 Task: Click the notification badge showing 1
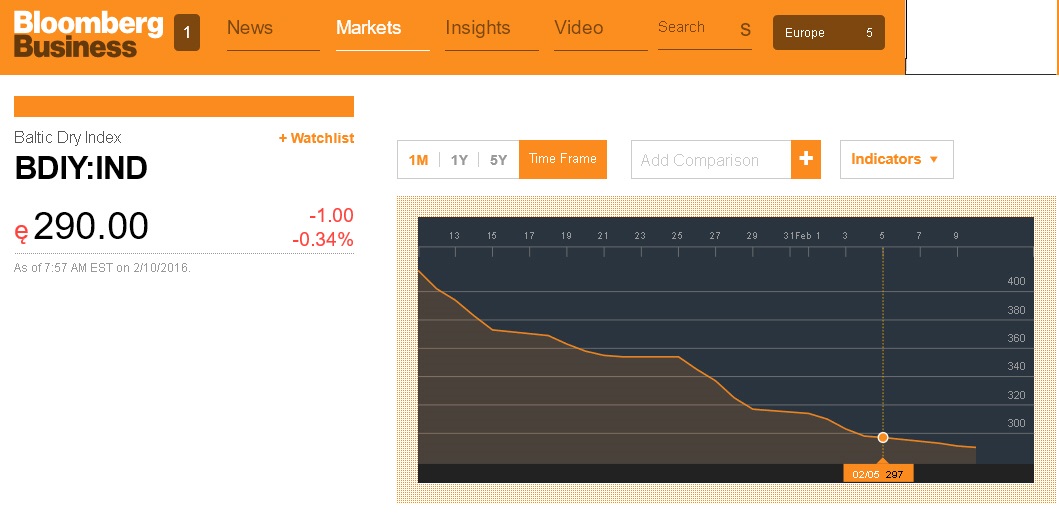pos(186,32)
